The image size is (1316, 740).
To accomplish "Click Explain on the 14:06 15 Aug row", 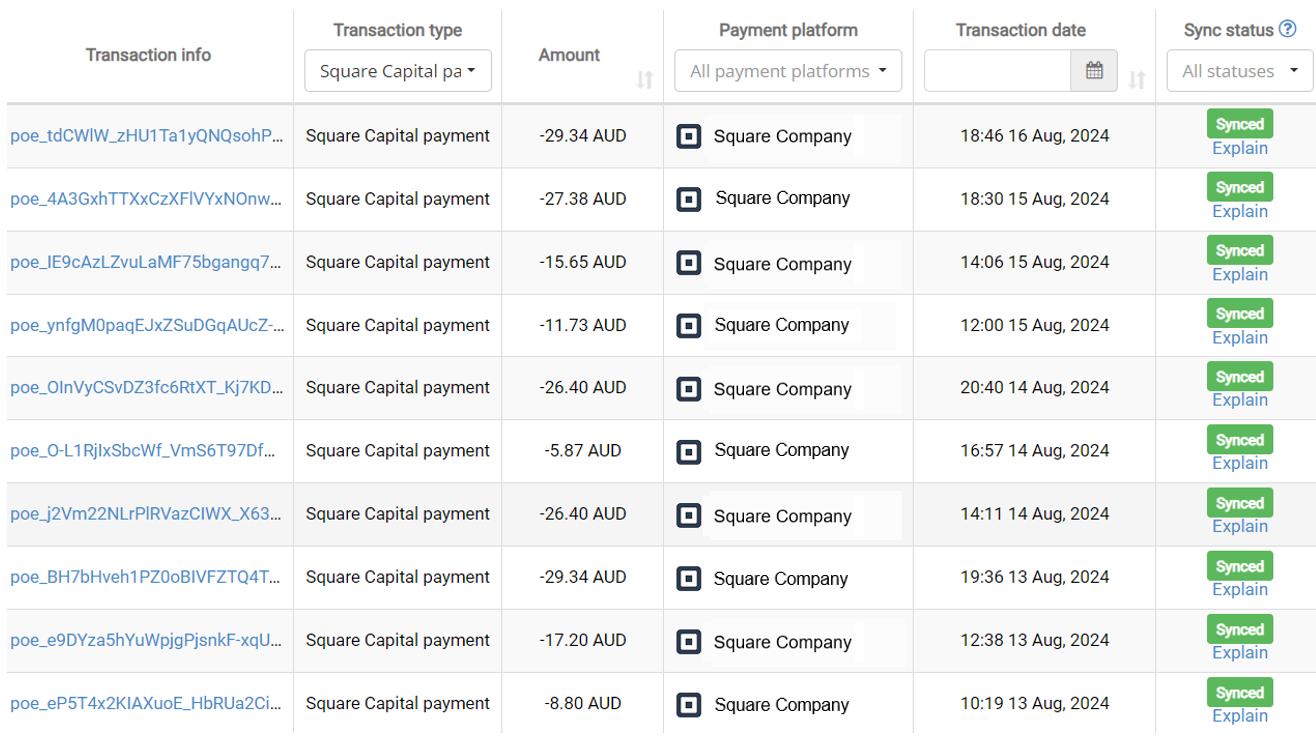I will pyautogui.click(x=1239, y=274).
